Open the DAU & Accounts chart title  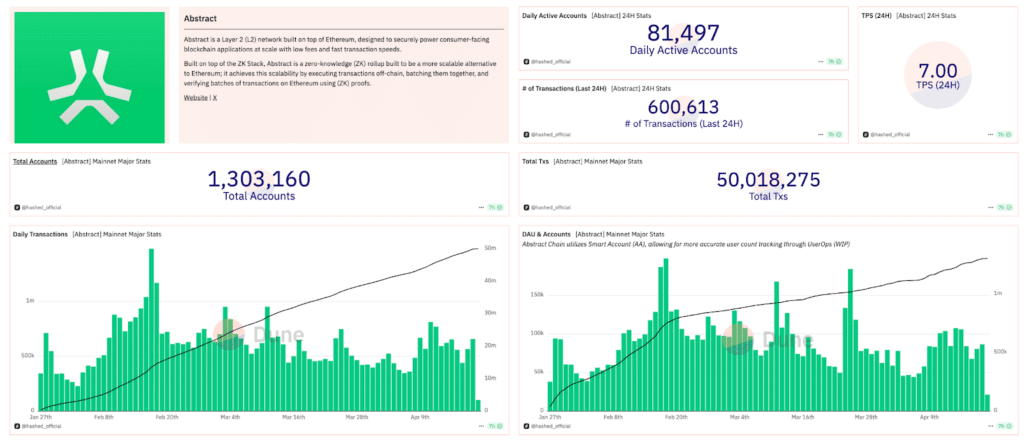point(547,234)
